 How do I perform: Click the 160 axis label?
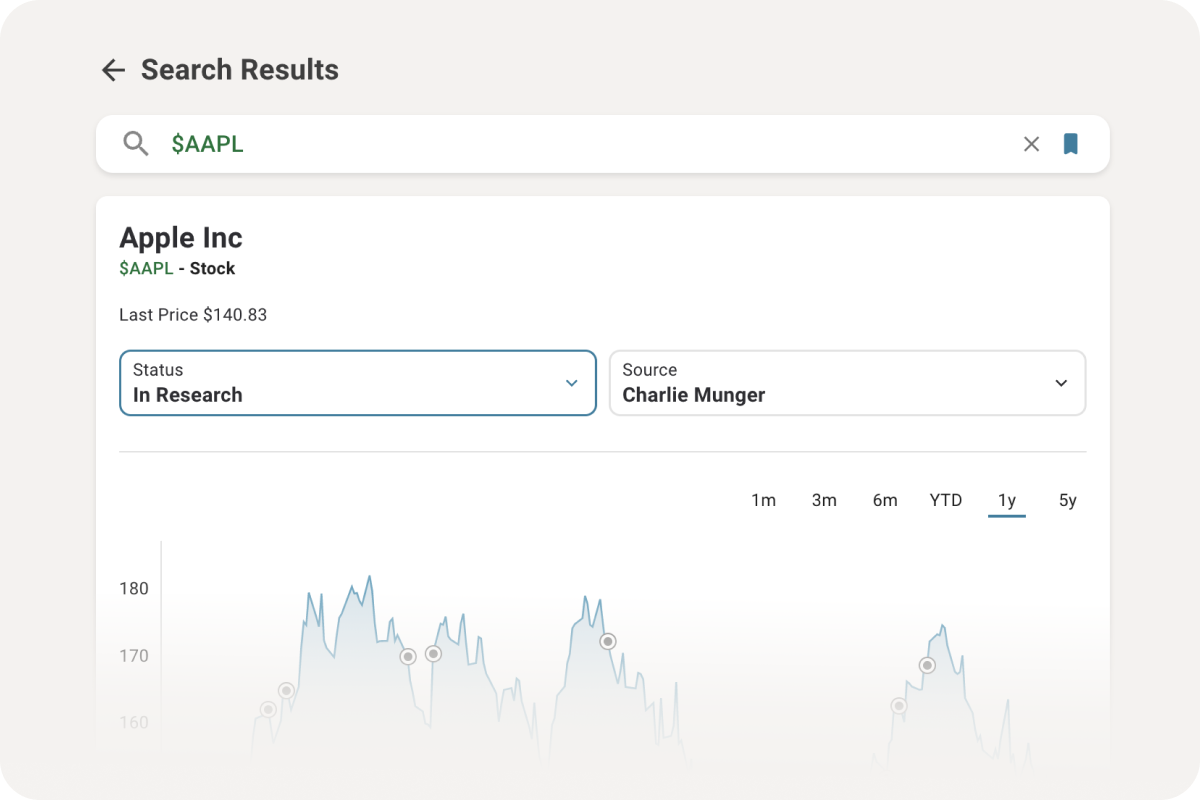click(x=134, y=722)
